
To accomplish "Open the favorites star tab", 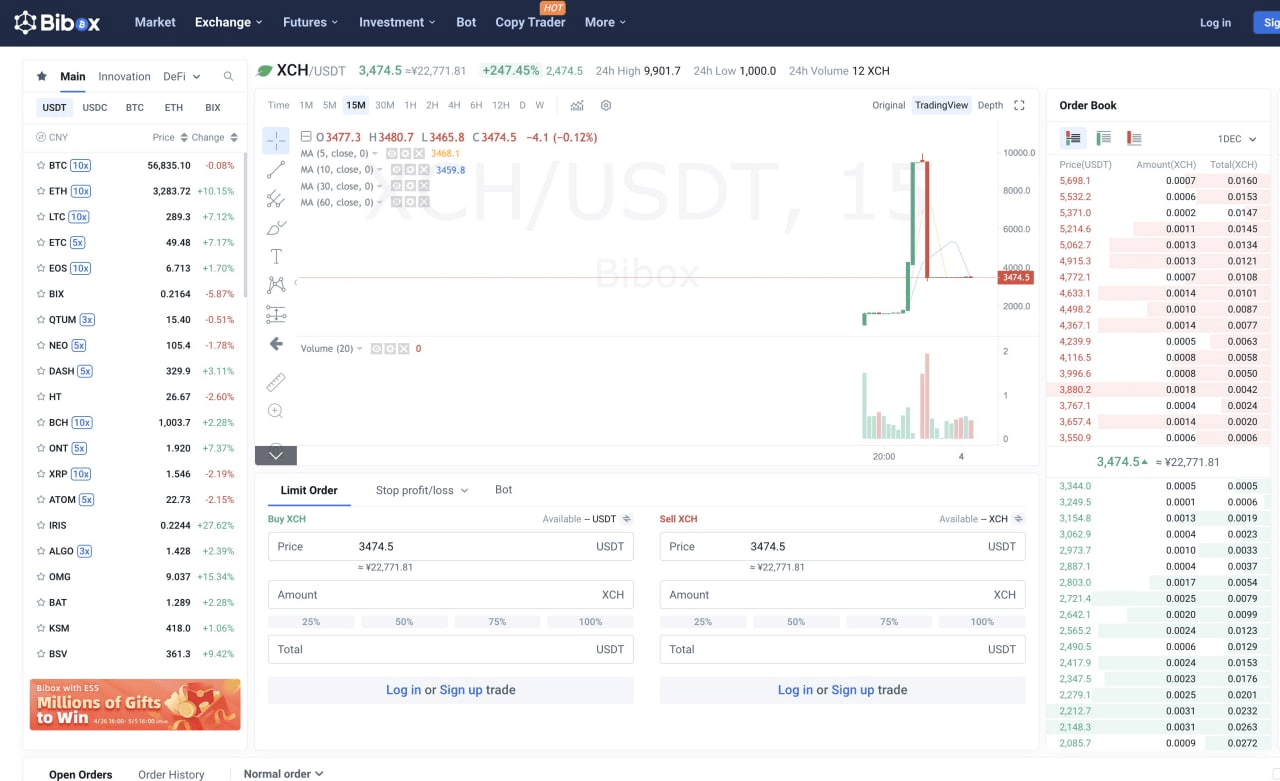I will pyautogui.click(x=42, y=76).
